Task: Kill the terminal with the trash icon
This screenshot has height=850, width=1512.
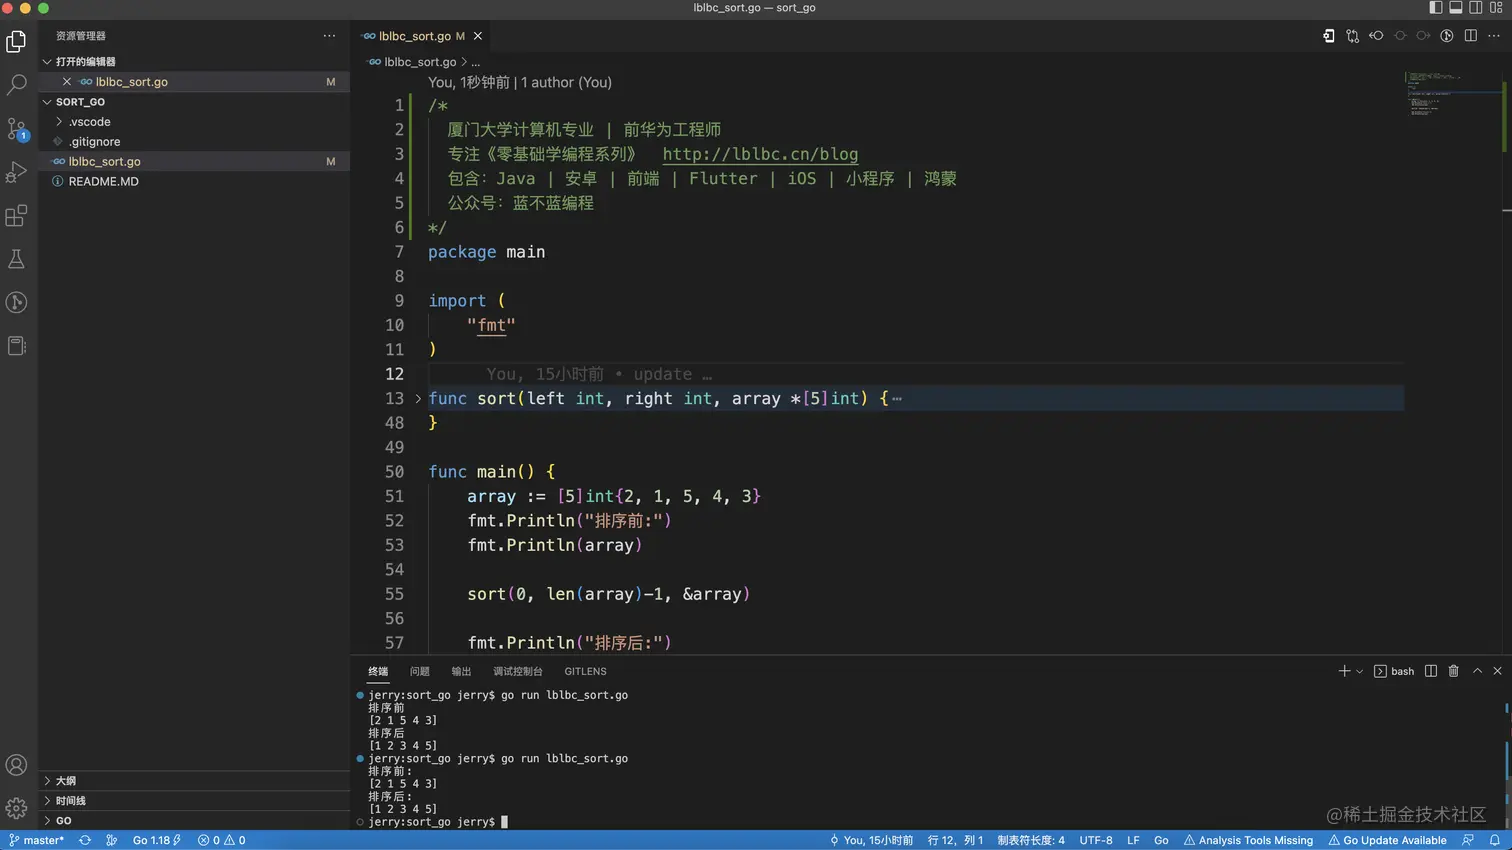Action: pyautogui.click(x=1454, y=671)
